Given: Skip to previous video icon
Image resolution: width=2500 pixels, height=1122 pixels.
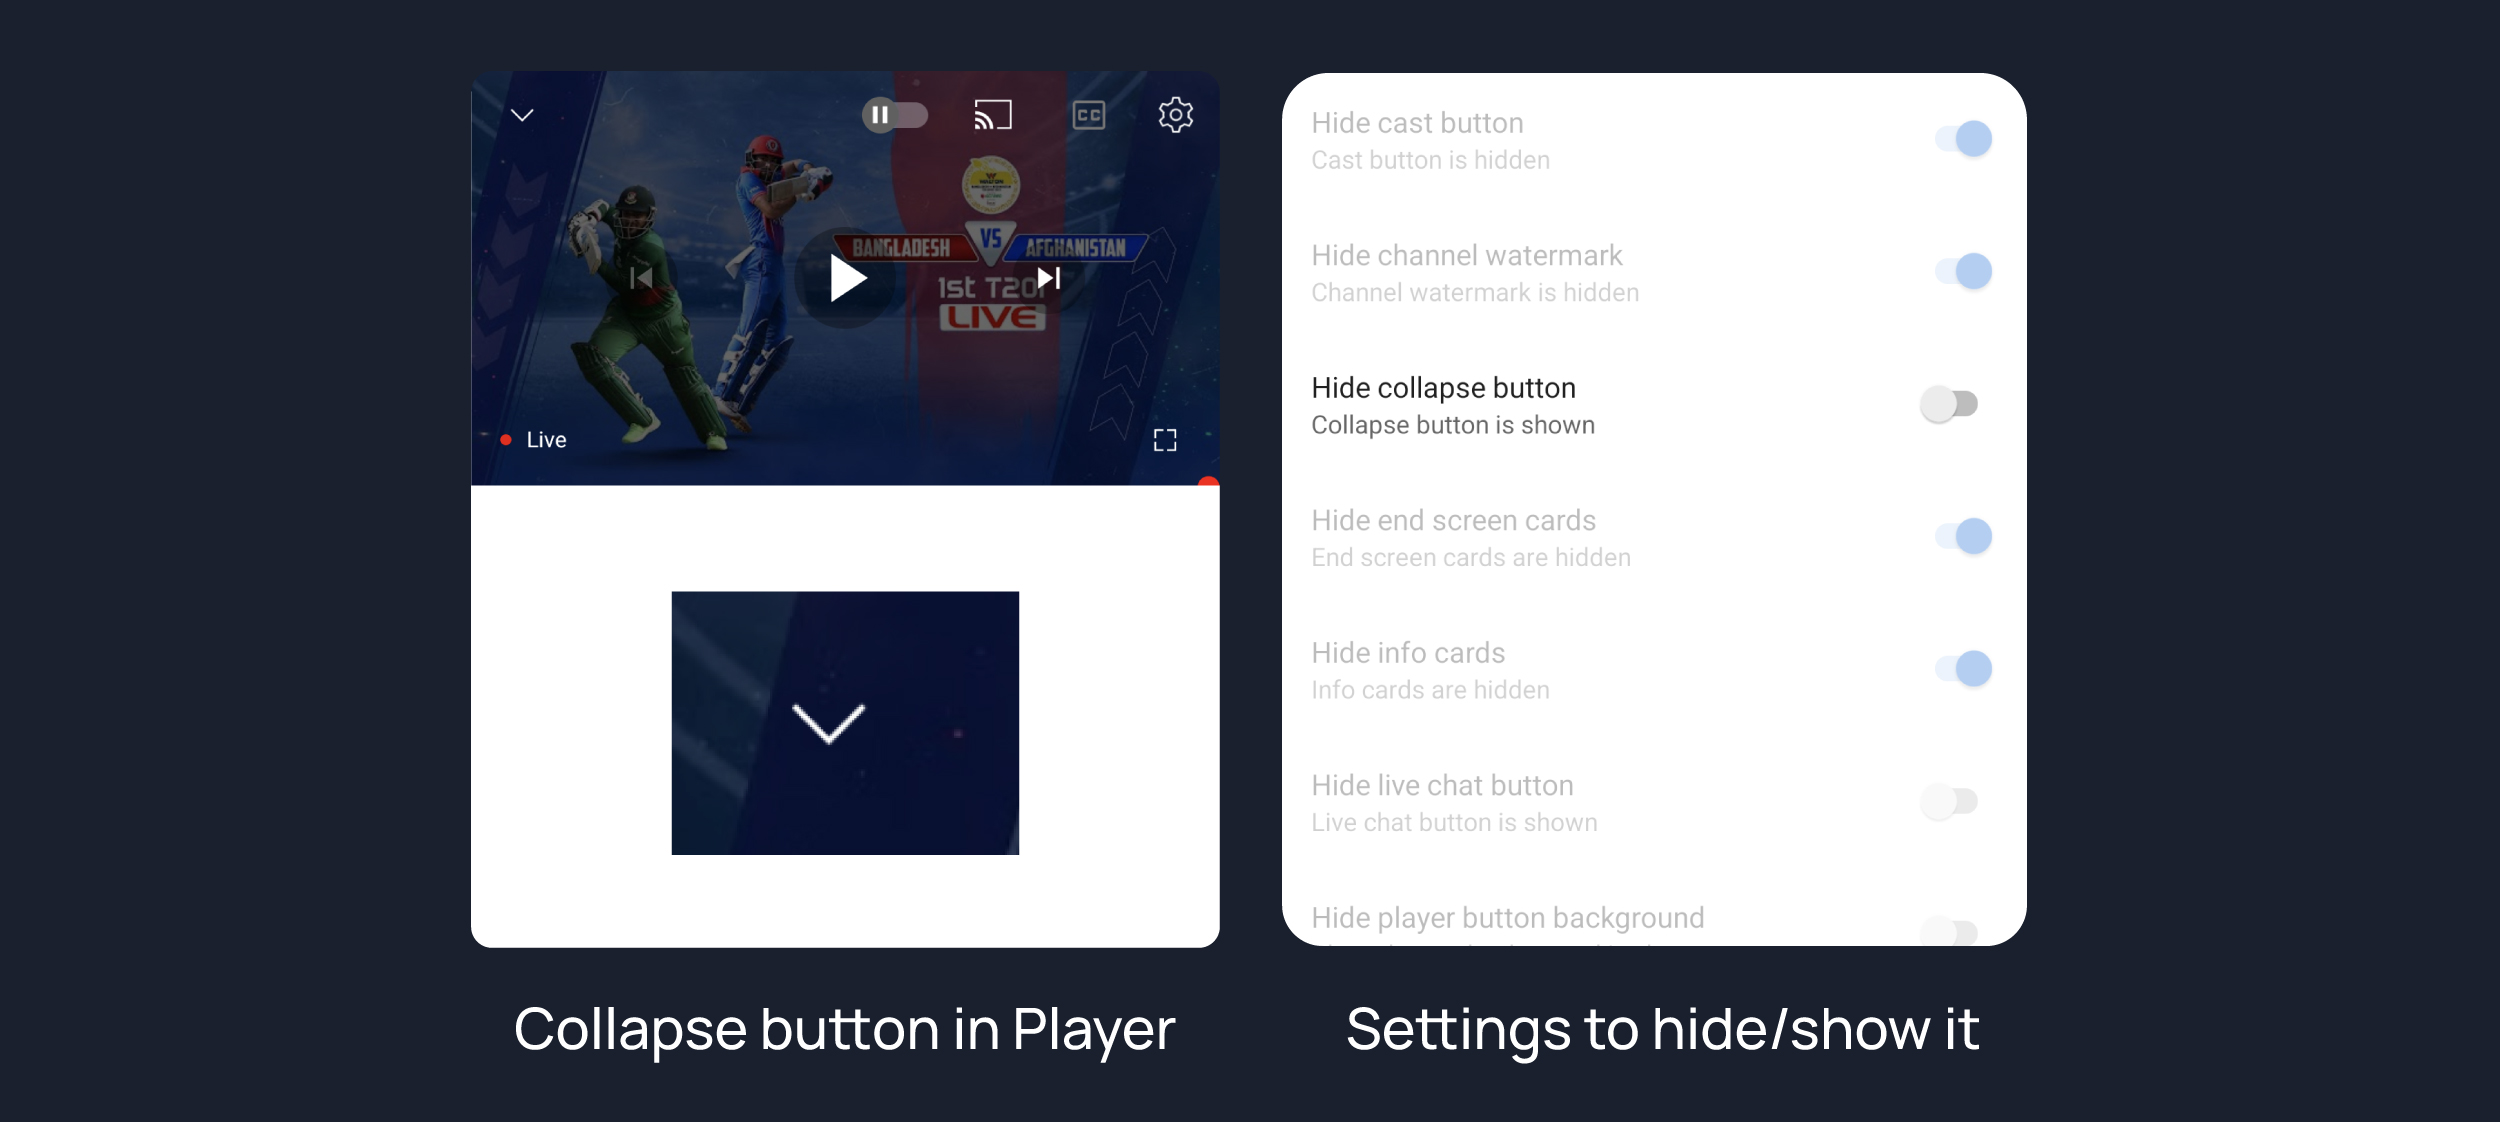Looking at the screenshot, I should click(x=641, y=278).
